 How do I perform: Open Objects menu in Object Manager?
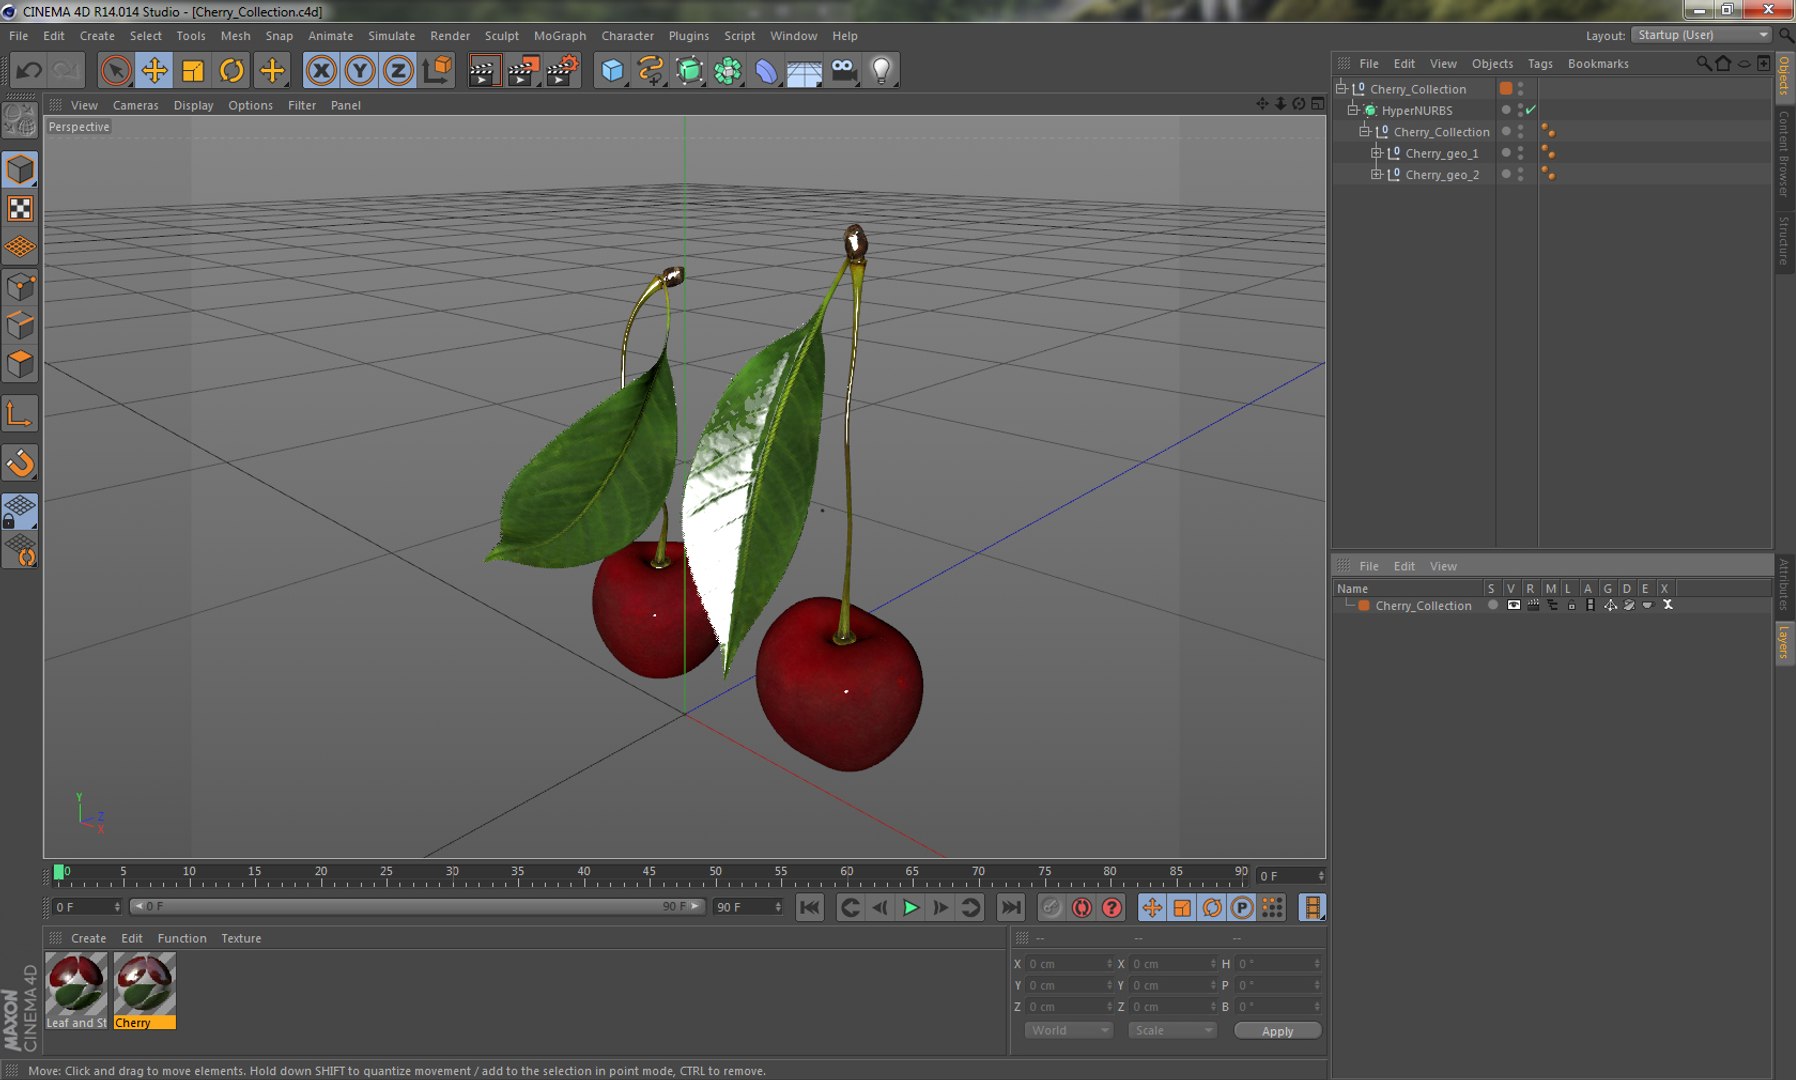(1492, 63)
